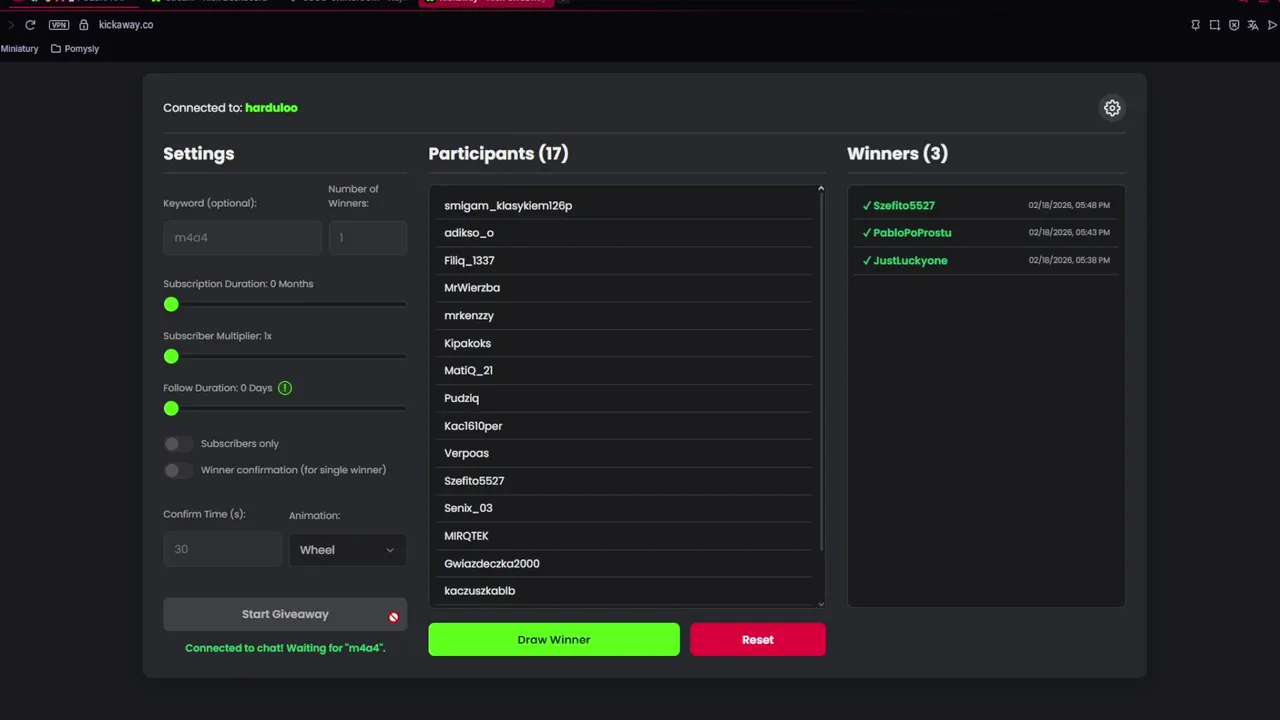This screenshot has width=1280, height=720.
Task: Click the red Reset button
Action: pos(758,640)
